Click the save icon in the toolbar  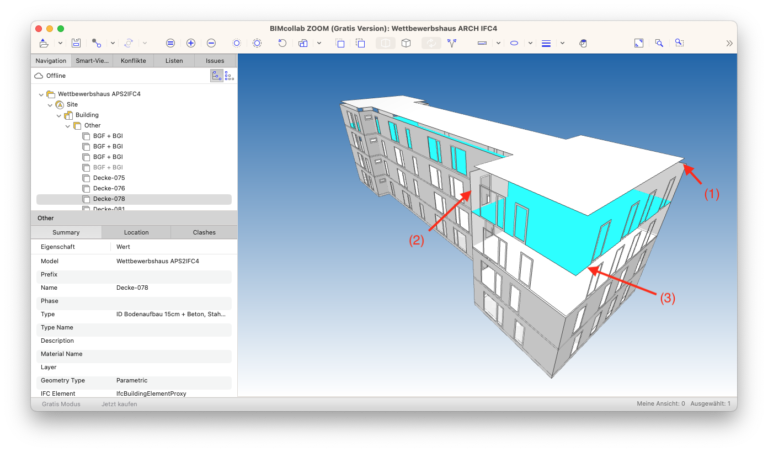click(76, 43)
